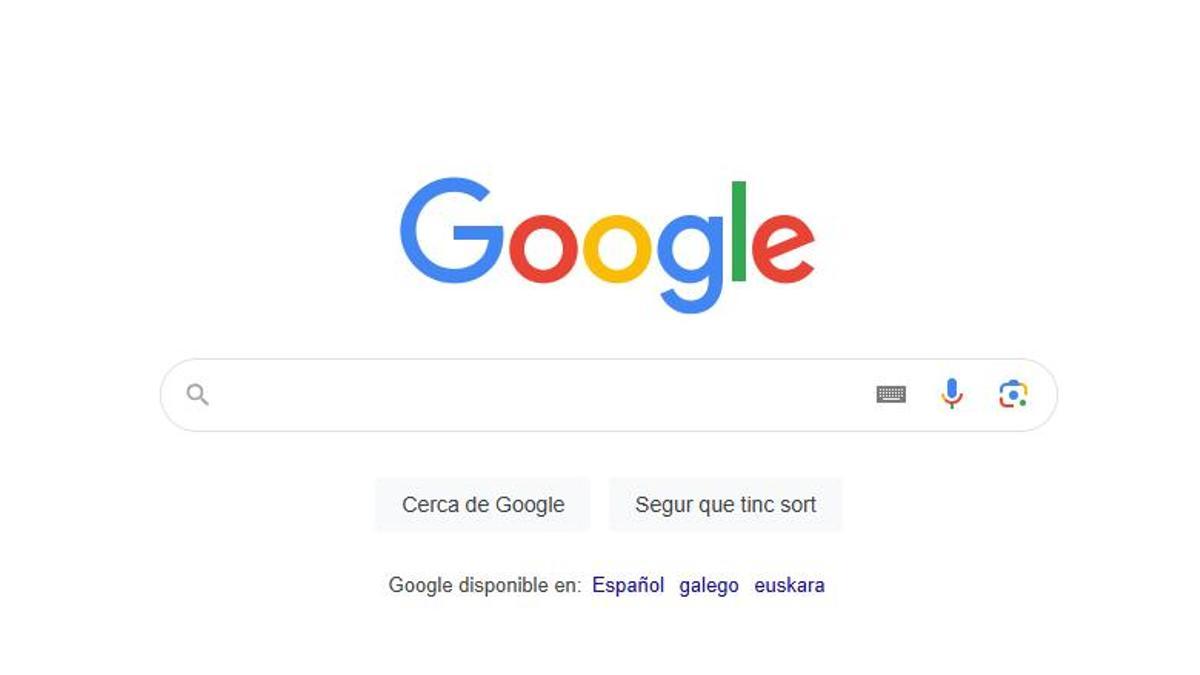The height and width of the screenshot is (675, 1200).
Task: Click the green letter l in logo
Action: [x=739, y=231]
